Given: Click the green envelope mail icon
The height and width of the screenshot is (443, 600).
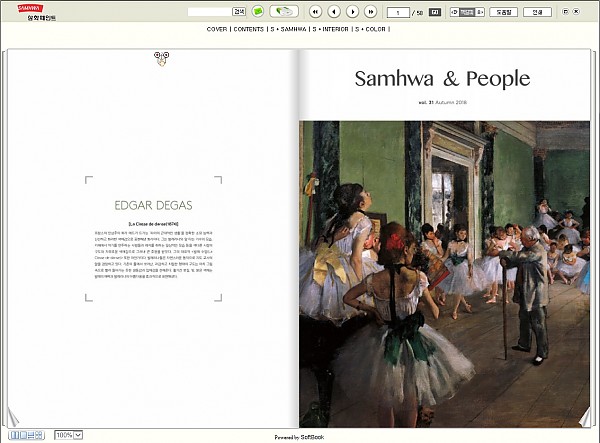Looking at the screenshot, I should click(258, 11).
